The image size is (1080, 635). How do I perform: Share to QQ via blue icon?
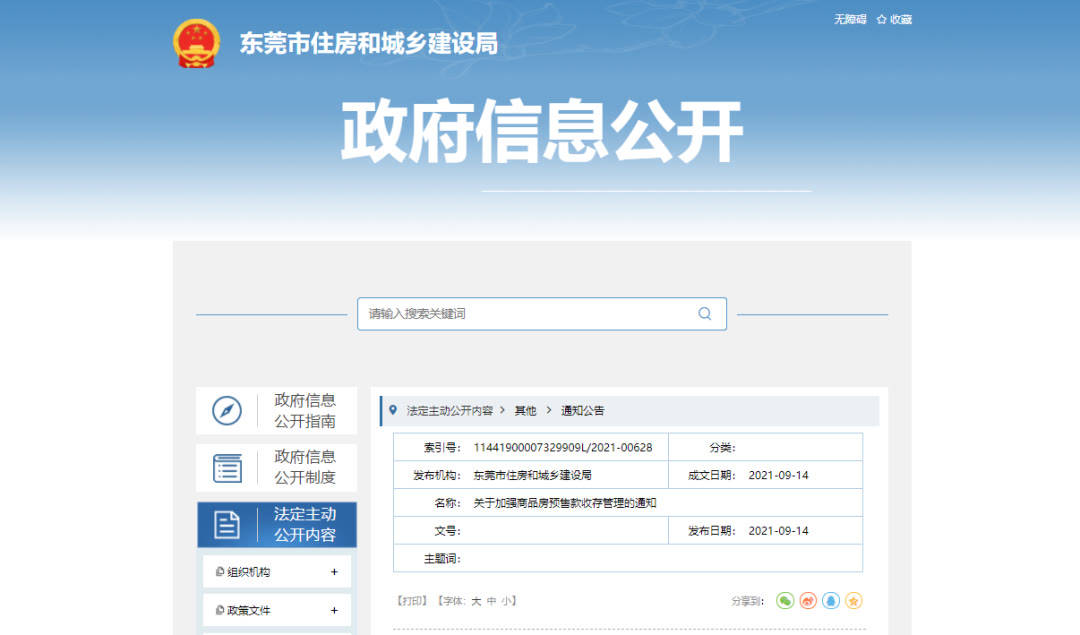830,601
